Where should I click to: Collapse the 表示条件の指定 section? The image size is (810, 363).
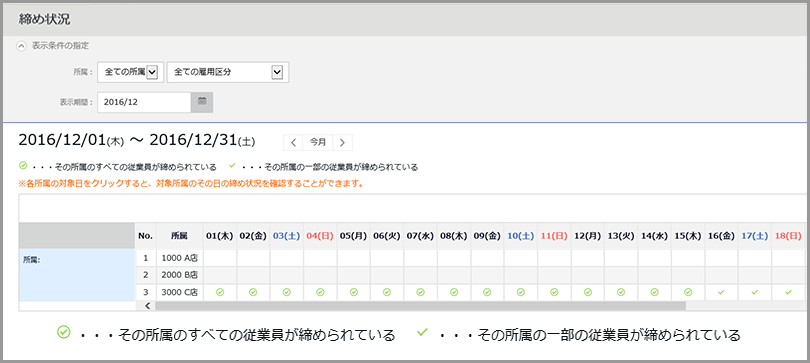tap(21, 46)
